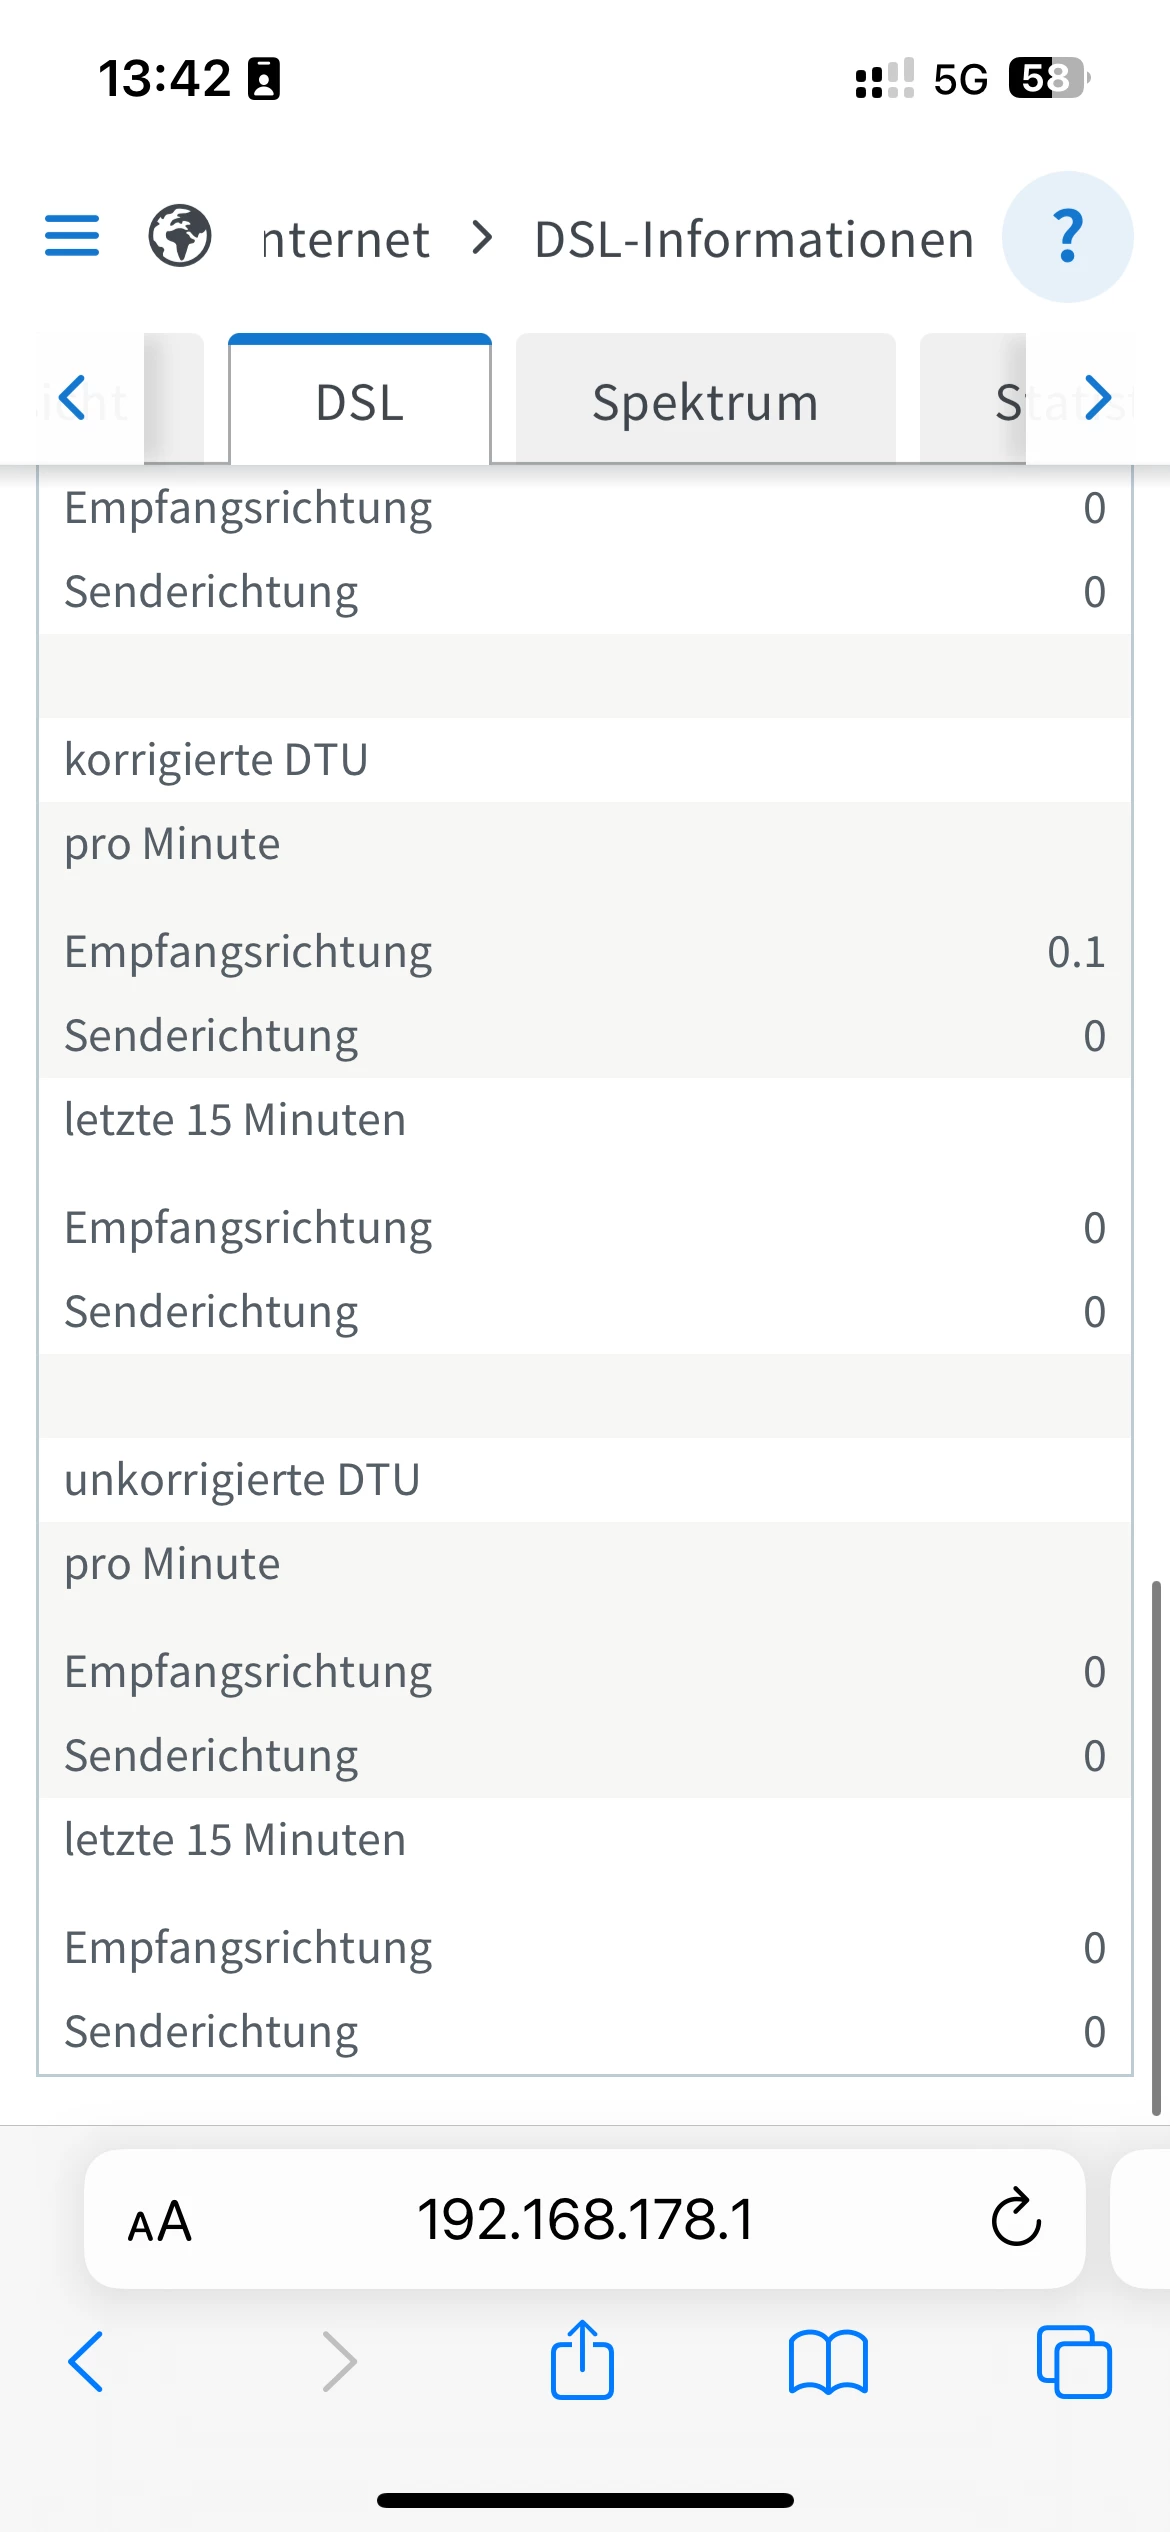
Task: Go back to previous page in Safari
Action: [86, 2362]
